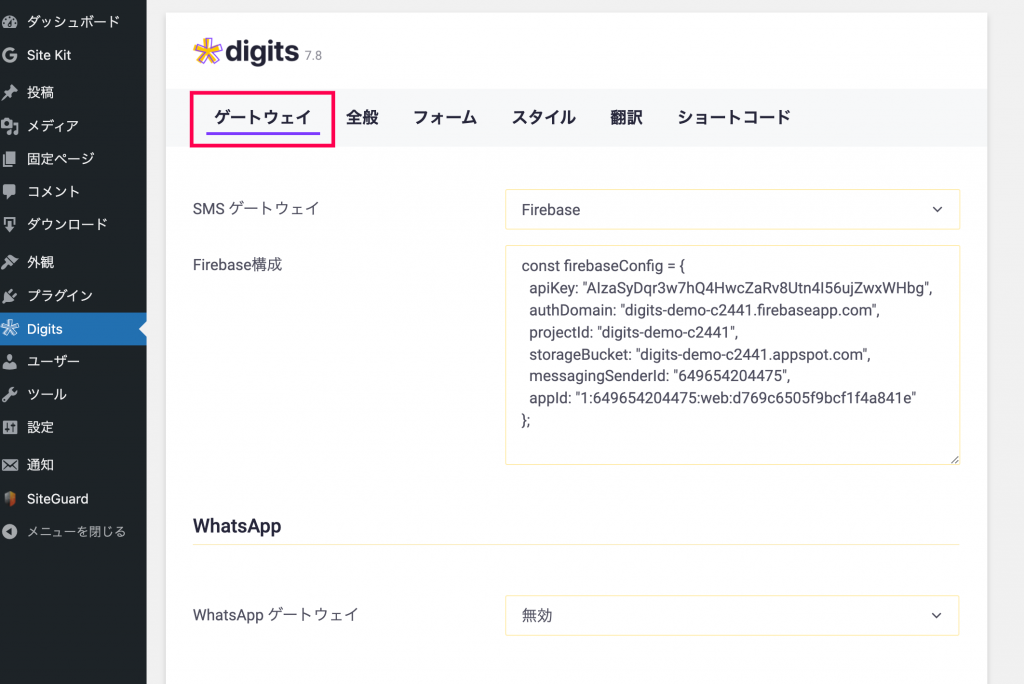
Task: Open the ダッシュボード menu item
Action: coord(73,22)
